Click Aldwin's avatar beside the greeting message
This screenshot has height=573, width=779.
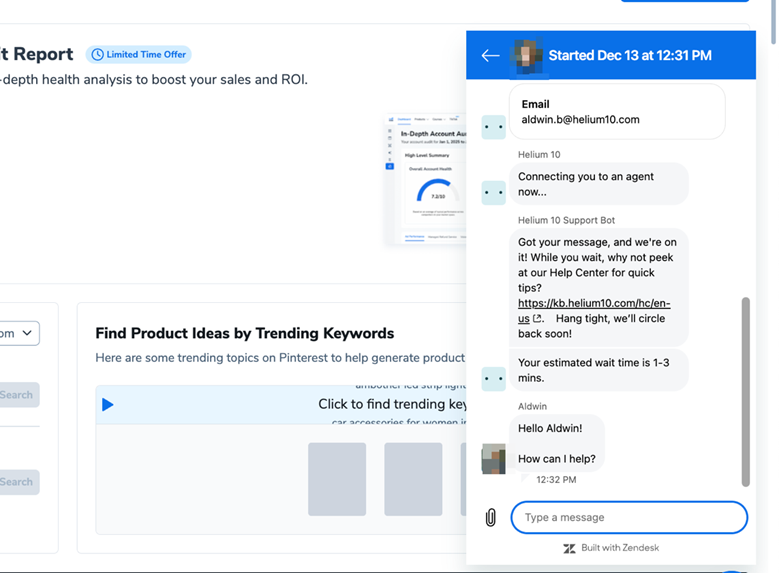tap(493, 458)
